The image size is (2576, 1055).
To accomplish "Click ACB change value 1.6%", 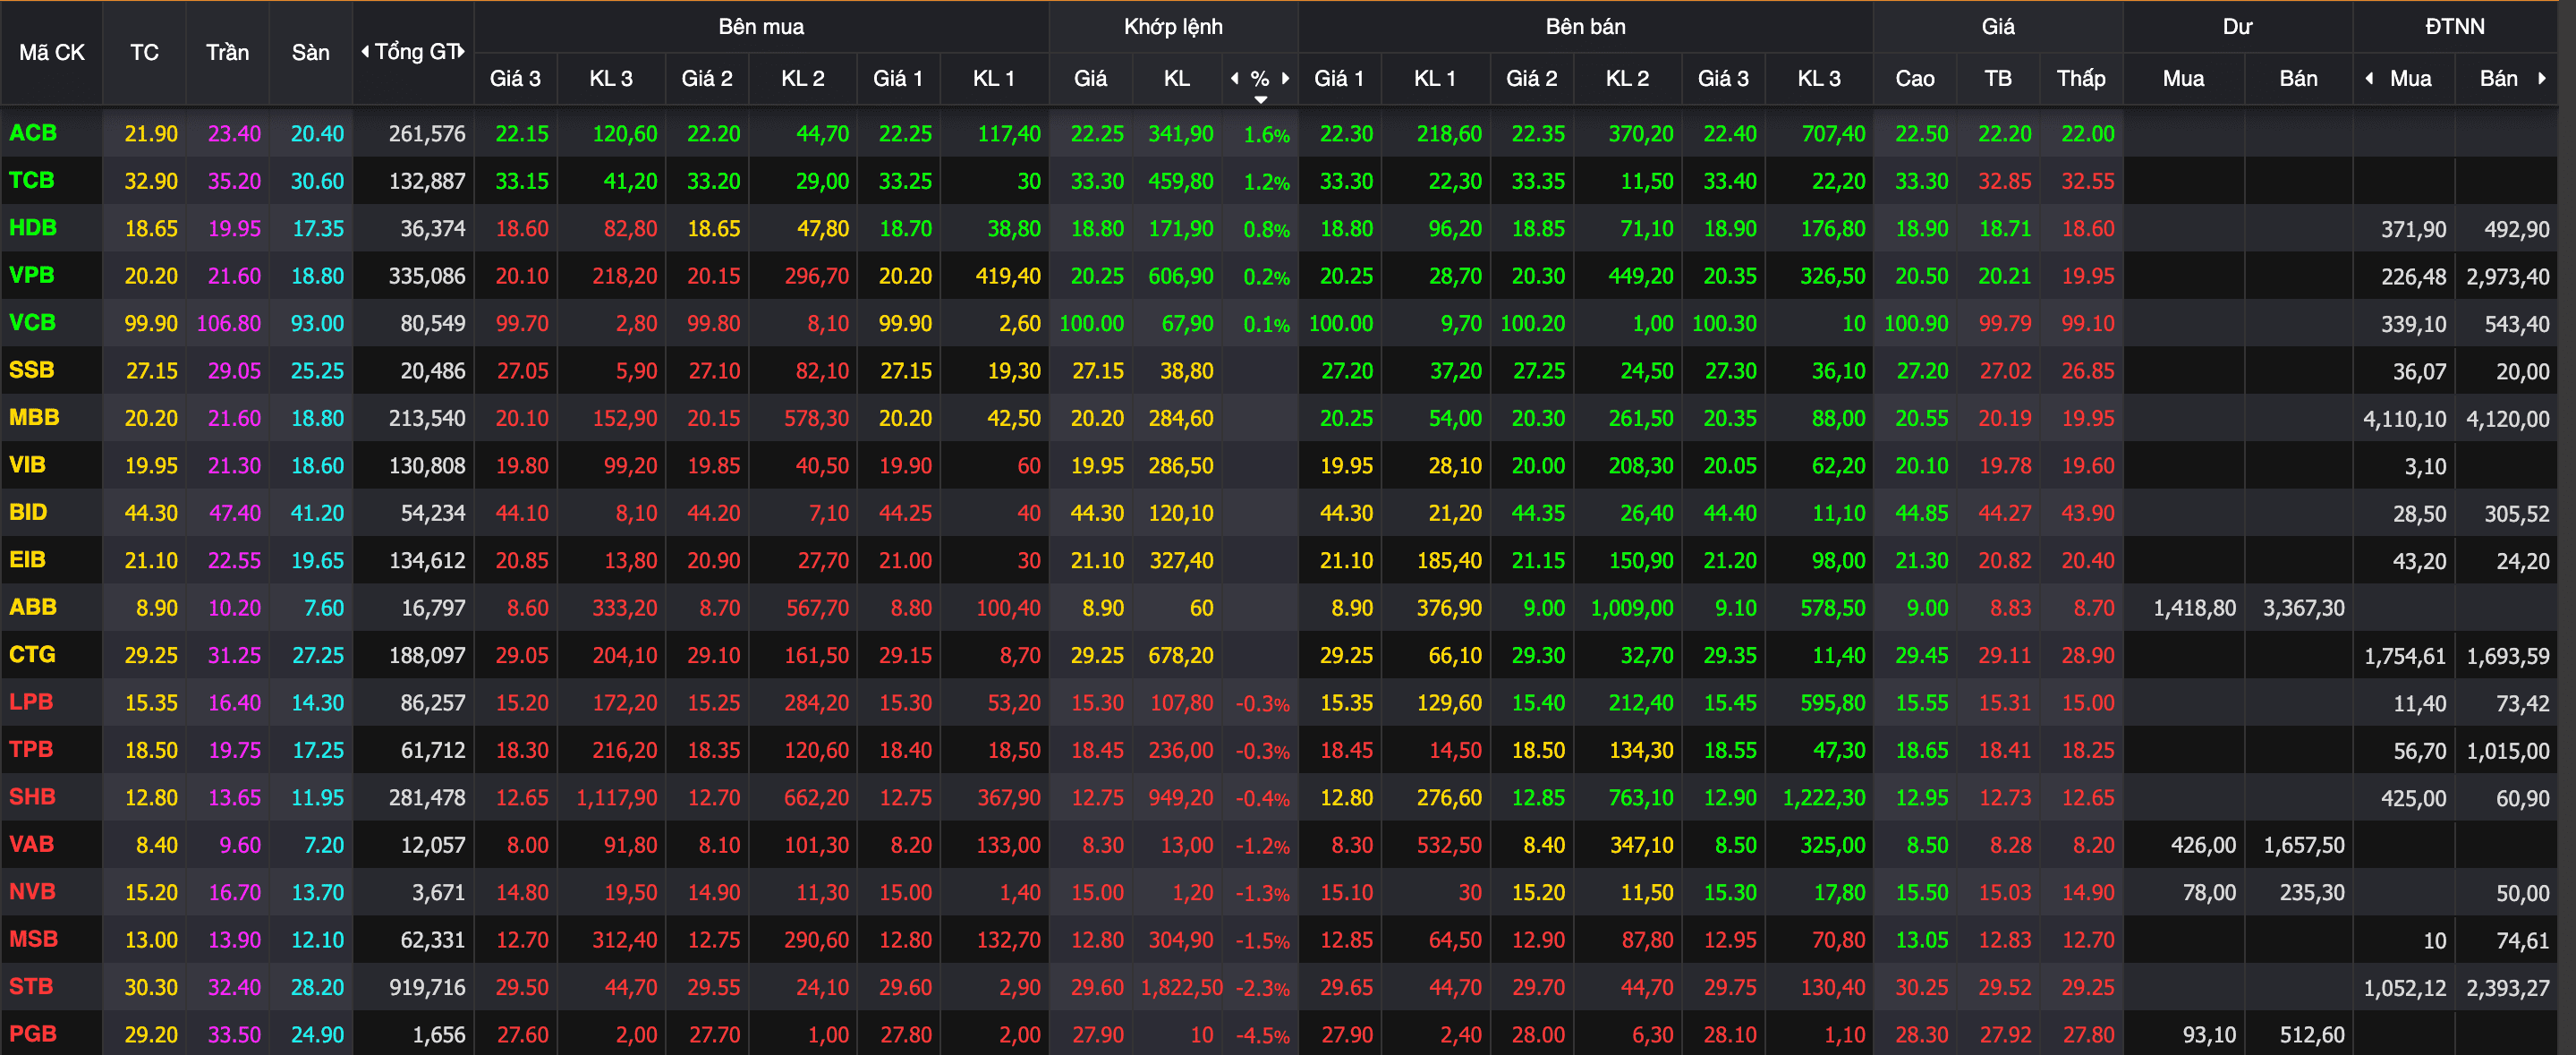I will tap(1266, 135).
